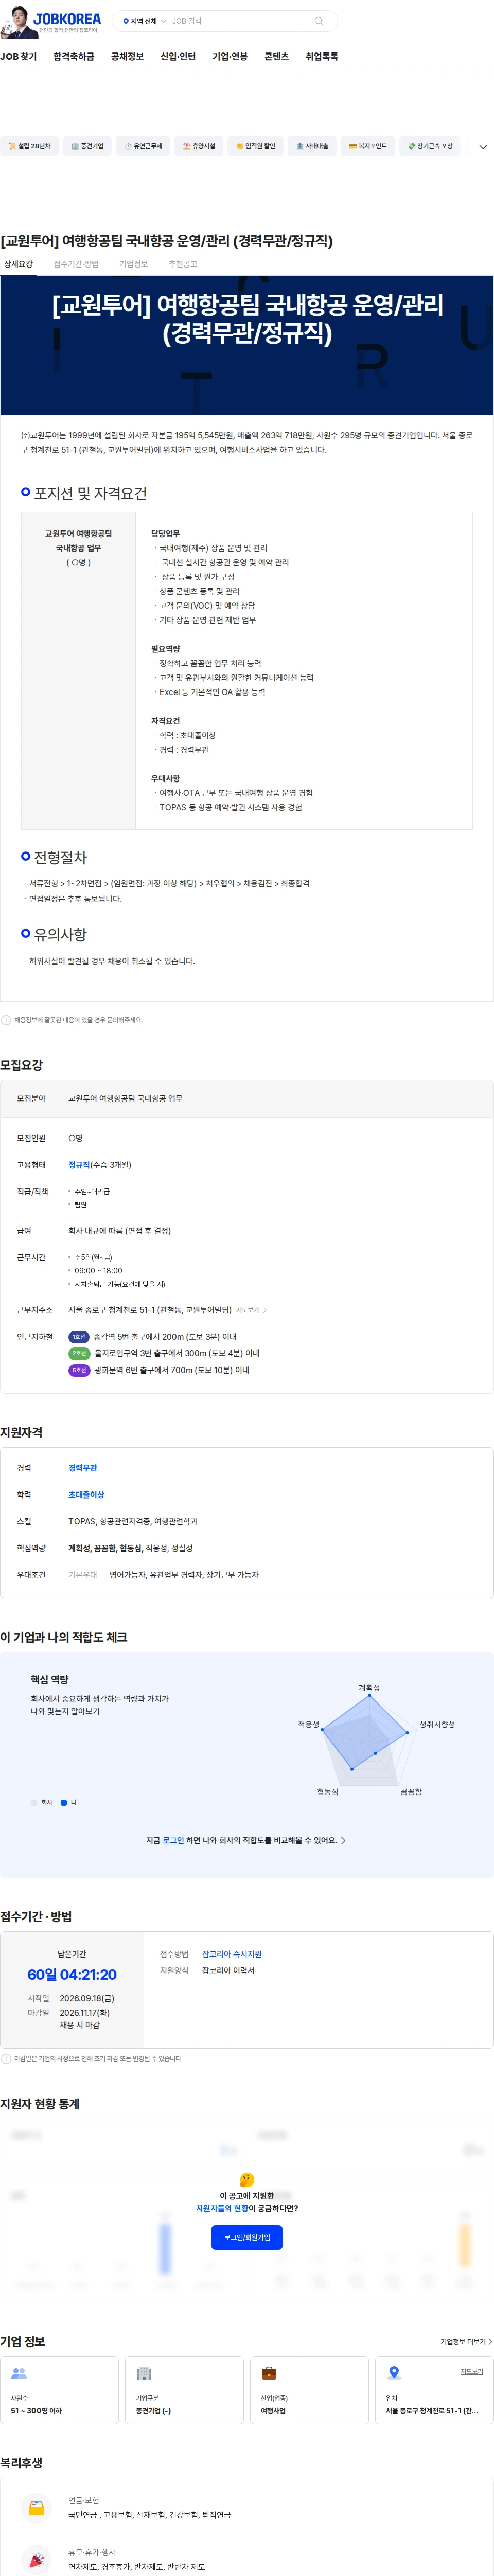Screen dimensions: 494x2576
Task: Click the 중견기업 tag chip
Action: coord(87,146)
